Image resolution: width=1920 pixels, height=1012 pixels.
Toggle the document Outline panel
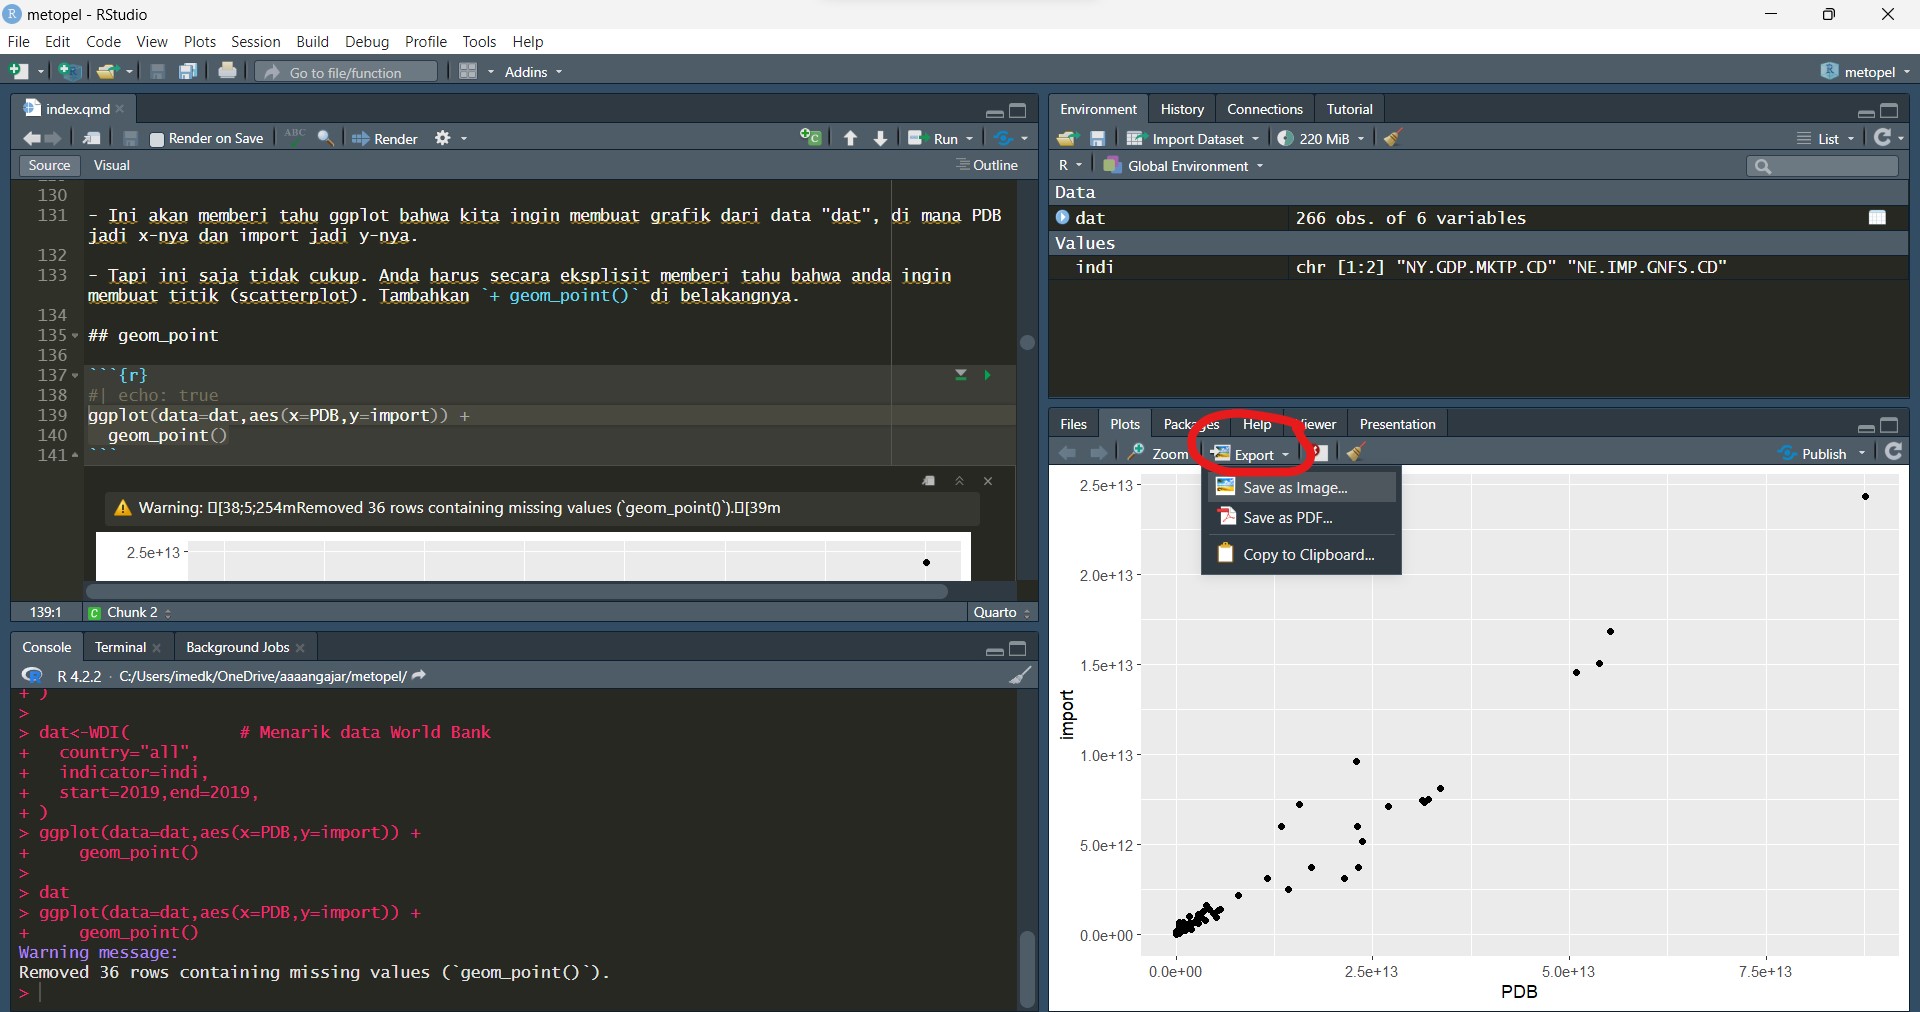pyautogui.click(x=987, y=165)
